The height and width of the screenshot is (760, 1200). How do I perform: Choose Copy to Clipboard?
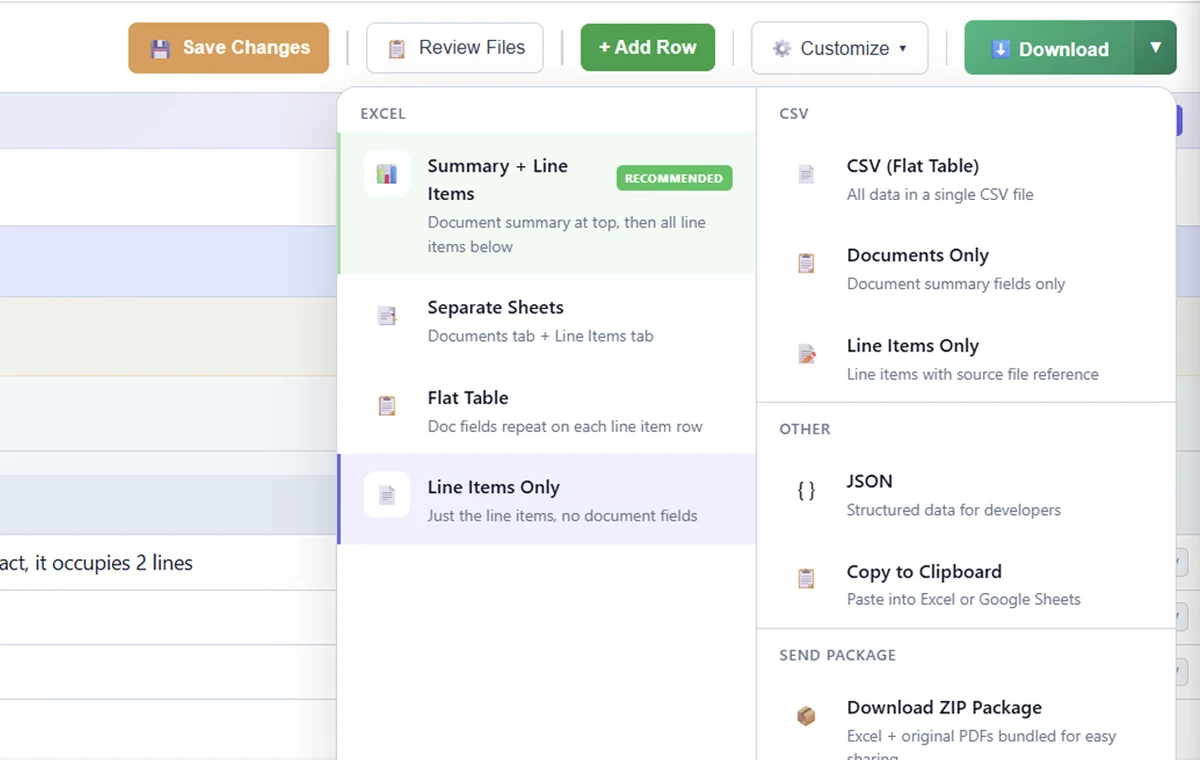tap(966, 585)
